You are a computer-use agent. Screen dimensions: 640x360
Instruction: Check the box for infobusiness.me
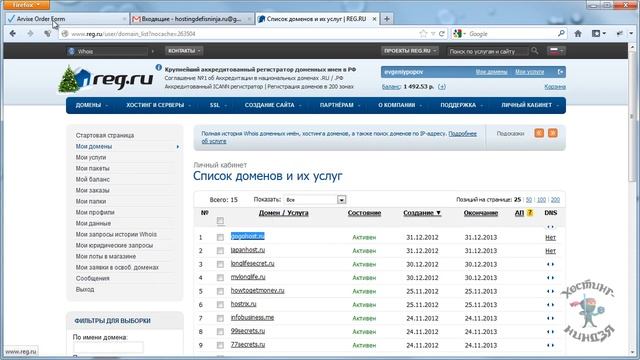(220, 318)
